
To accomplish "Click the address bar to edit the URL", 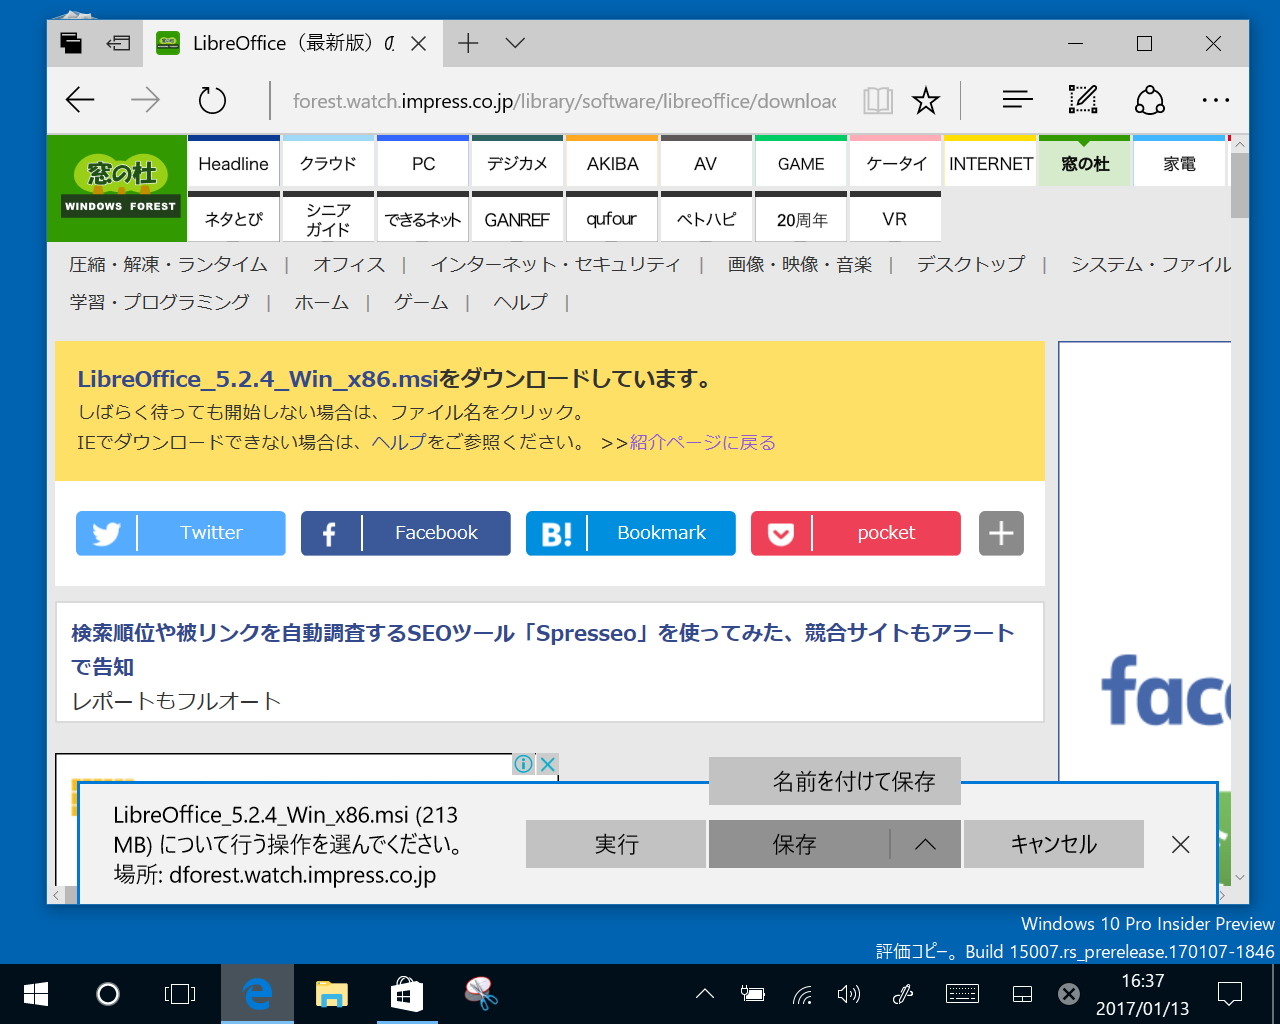I will pyautogui.click(x=560, y=100).
